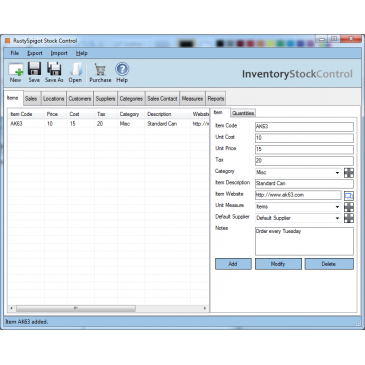Click the Delete button
The width and height of the screenshot is (365, 365).
[x=329, y=264]
